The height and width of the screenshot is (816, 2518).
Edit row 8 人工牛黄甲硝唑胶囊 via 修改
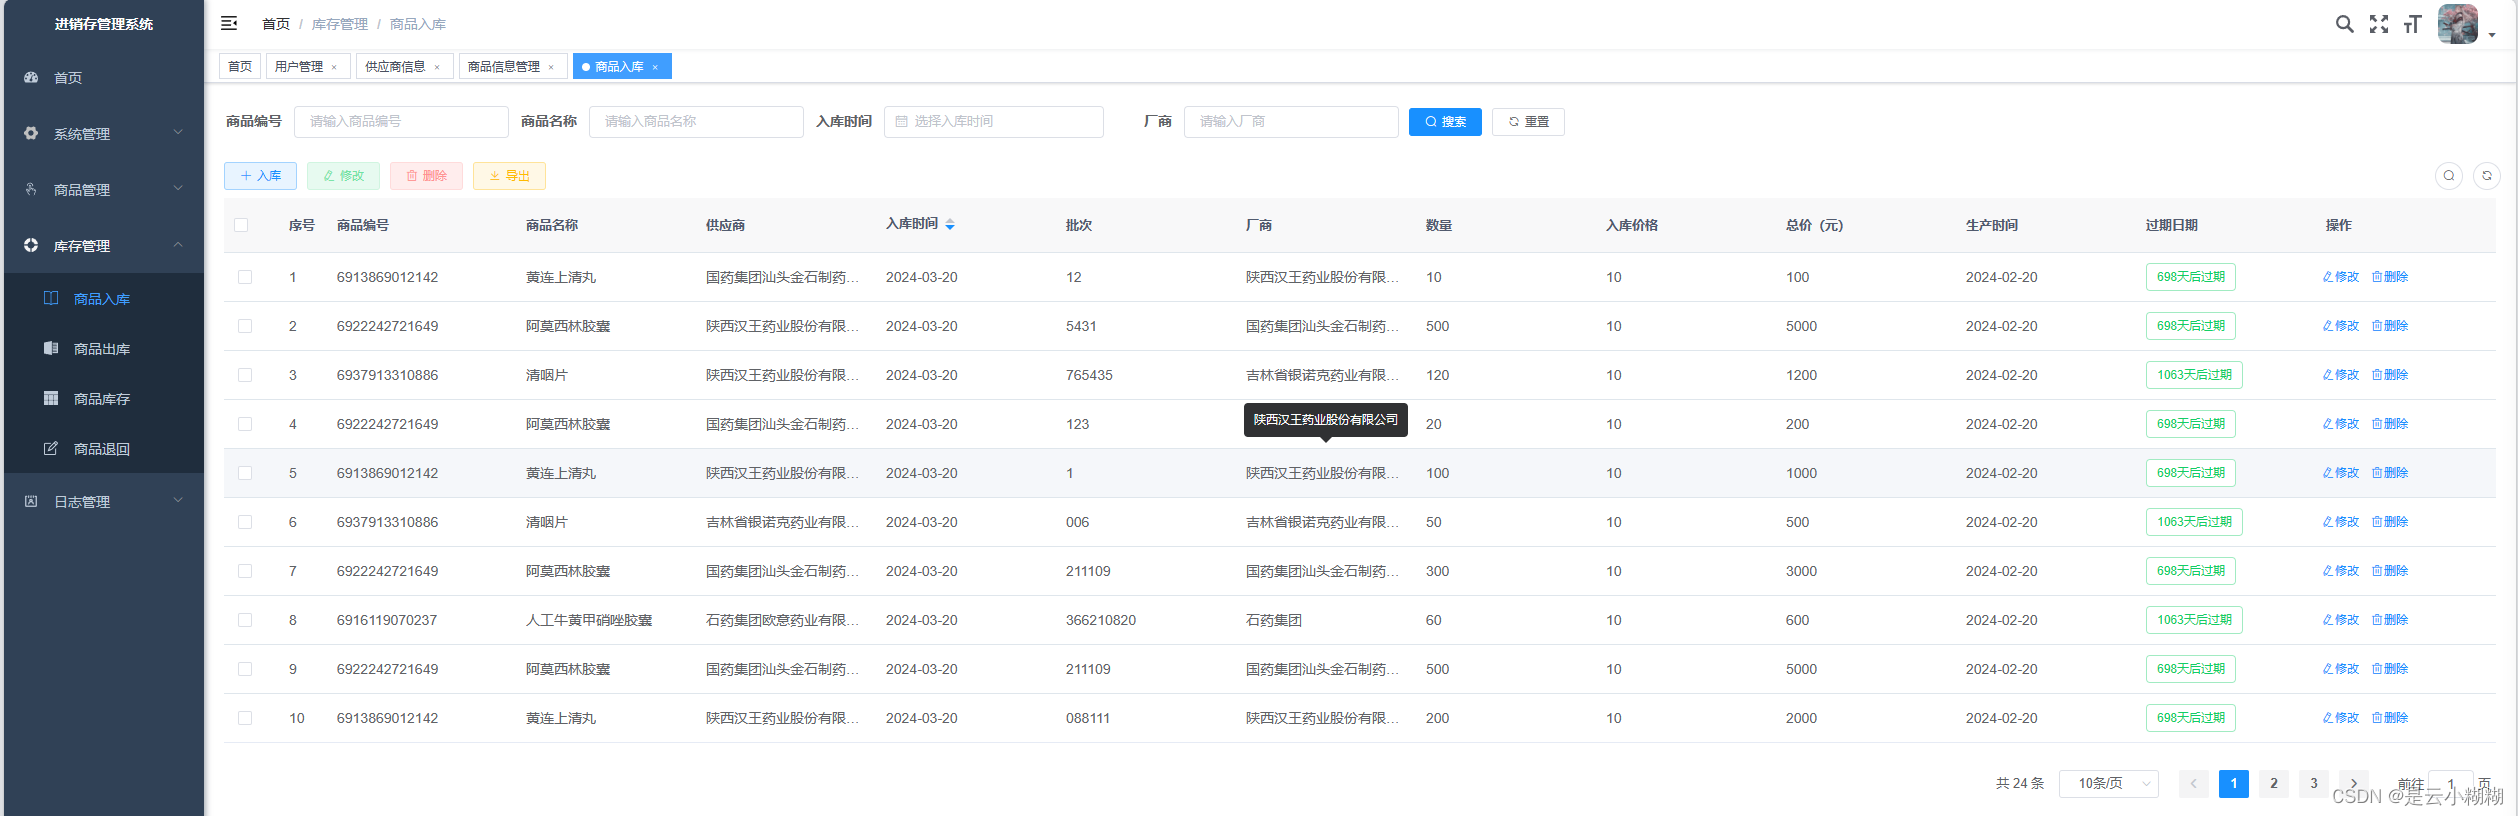2340,620
